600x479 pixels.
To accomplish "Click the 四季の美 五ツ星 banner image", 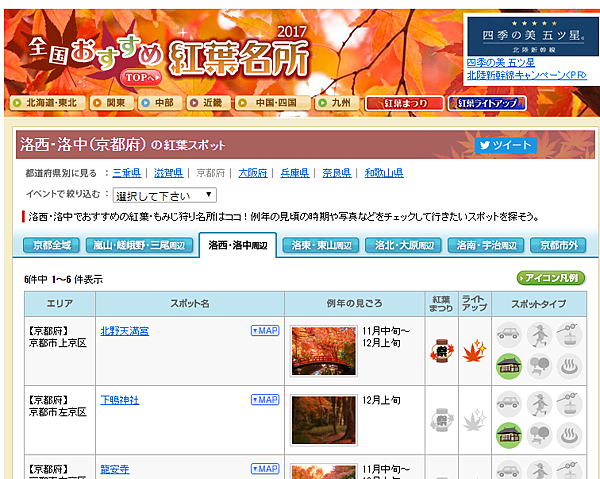I will 533,36.
